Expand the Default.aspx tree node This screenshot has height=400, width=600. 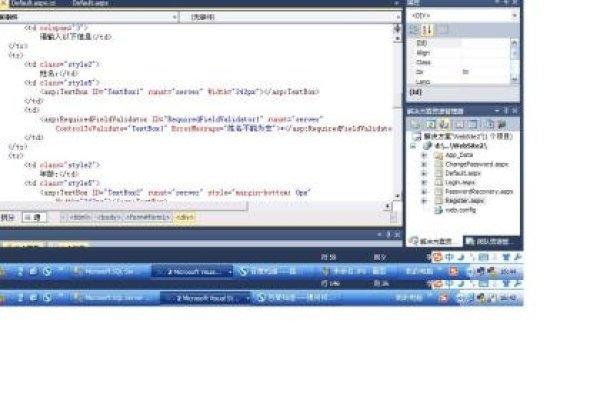coord(424,173)
